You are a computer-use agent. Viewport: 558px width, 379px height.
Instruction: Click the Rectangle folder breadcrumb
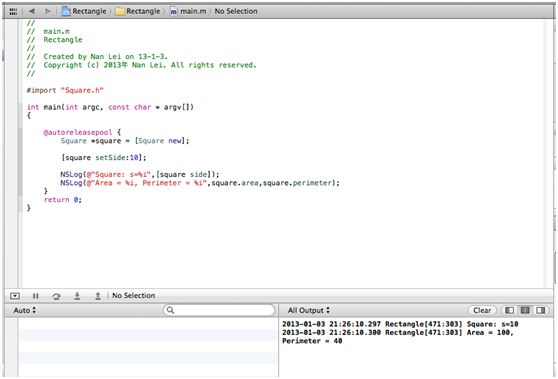pyautogui.click(x=138, y=11)
